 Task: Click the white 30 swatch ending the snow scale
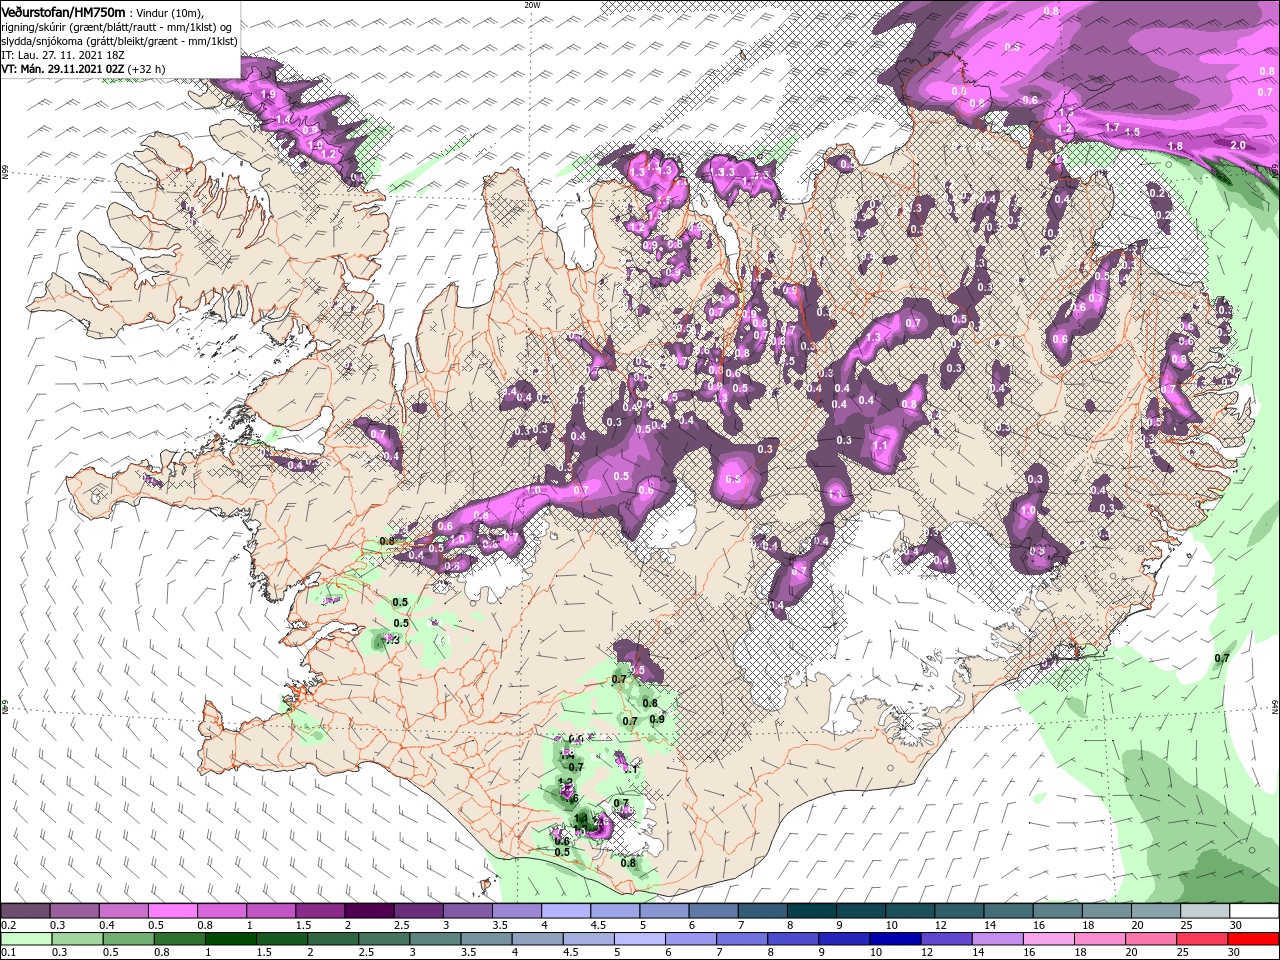pyautogui.click(x=1254, y=911)
